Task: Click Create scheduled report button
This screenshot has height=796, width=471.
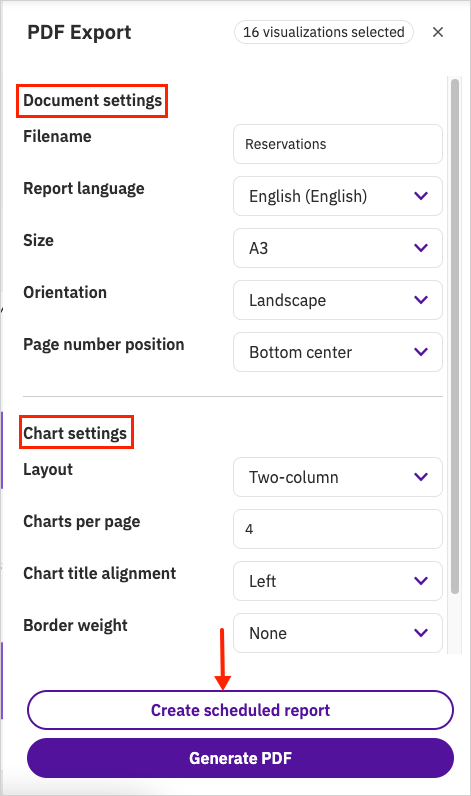Action: [240, 710]
